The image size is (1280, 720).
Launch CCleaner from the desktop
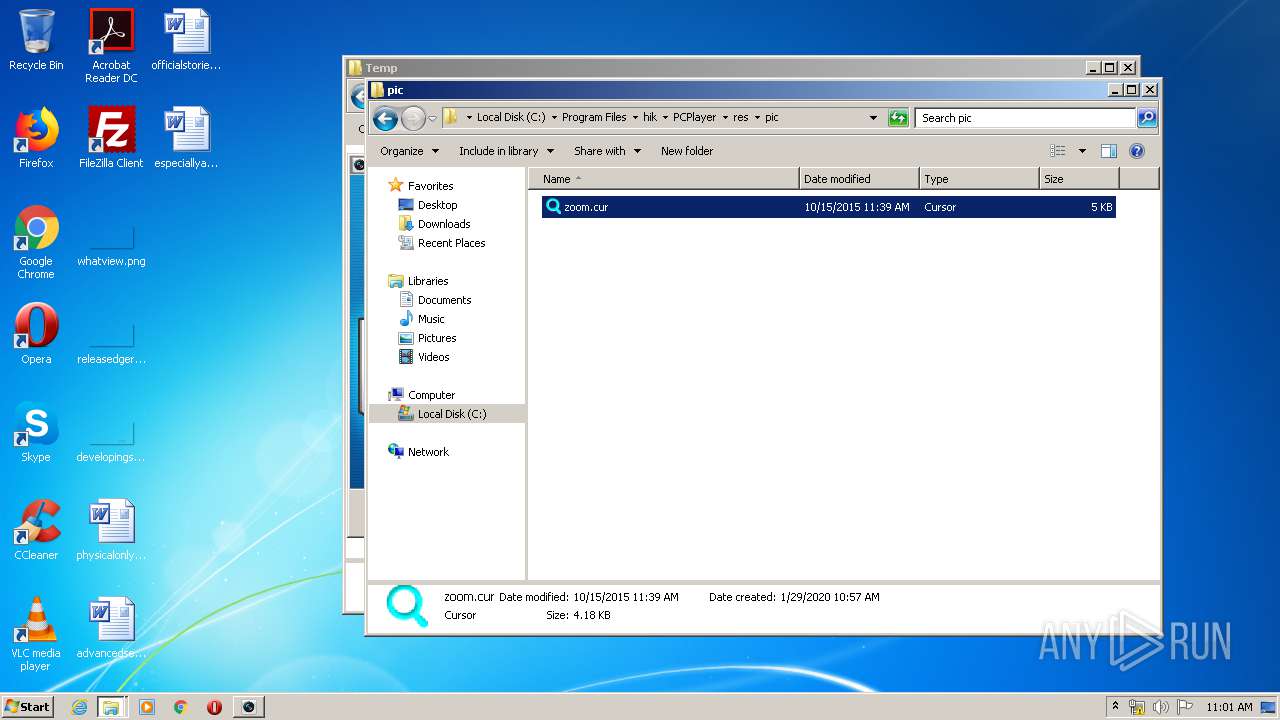pos(36,530)
